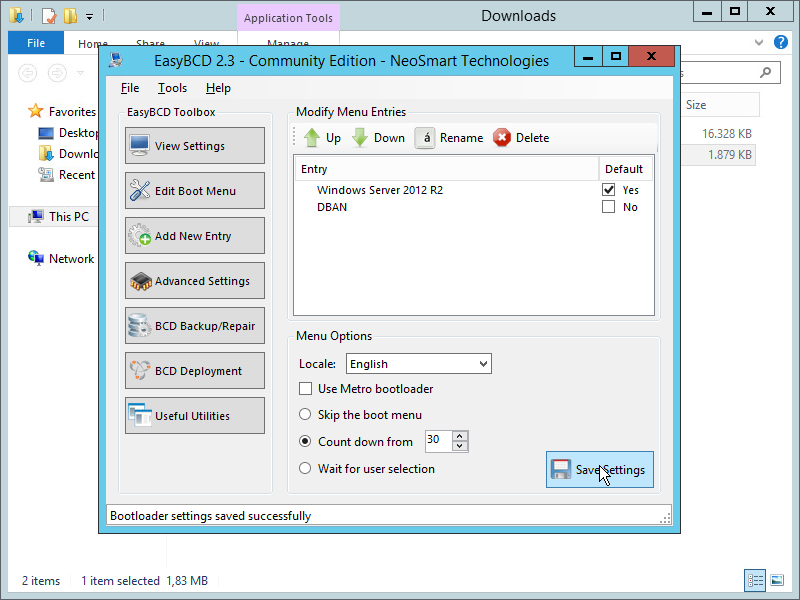Open Useful Utilities
The height and width of the screenshot is (600, 800).
(x=195, y=416)
